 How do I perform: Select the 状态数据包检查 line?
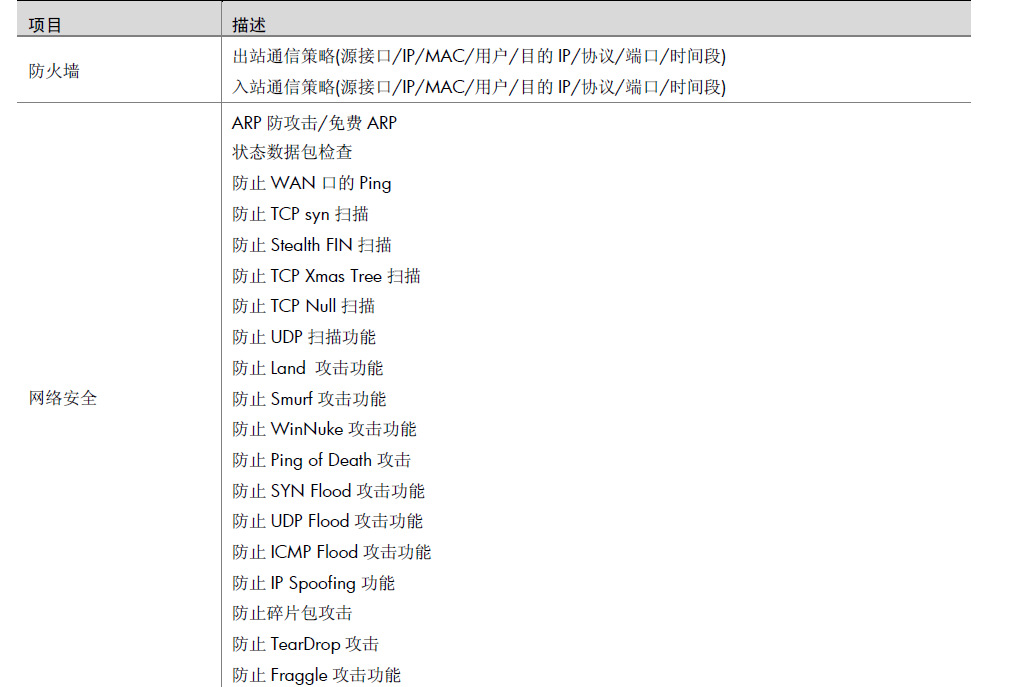coord(292,152)
